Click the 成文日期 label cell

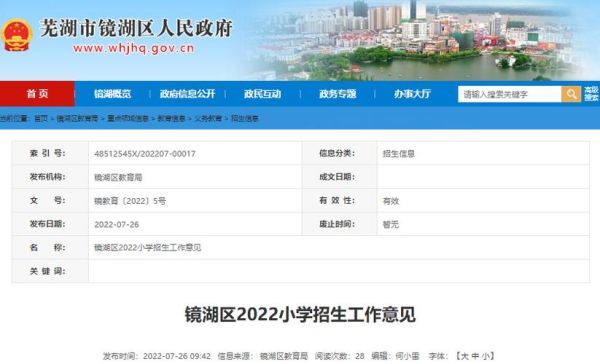339,177
